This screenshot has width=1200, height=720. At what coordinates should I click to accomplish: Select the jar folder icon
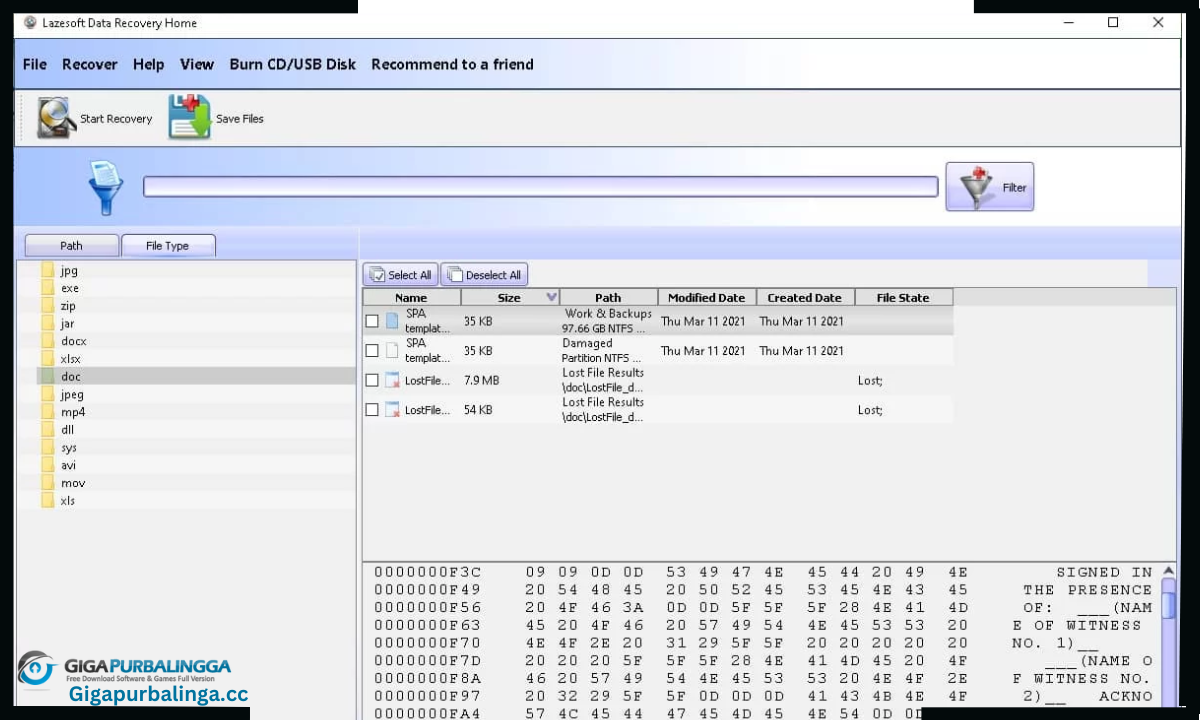click(47, 324)
